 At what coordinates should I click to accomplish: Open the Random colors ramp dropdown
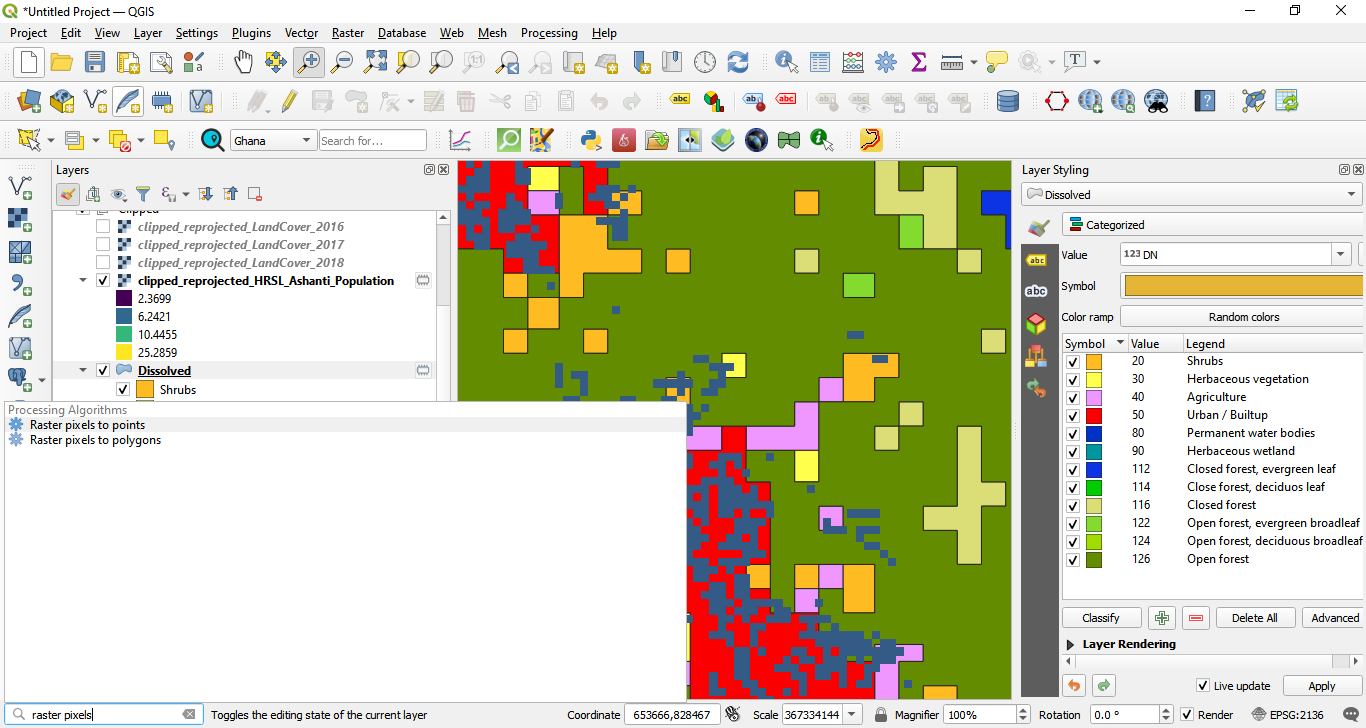1243,317
